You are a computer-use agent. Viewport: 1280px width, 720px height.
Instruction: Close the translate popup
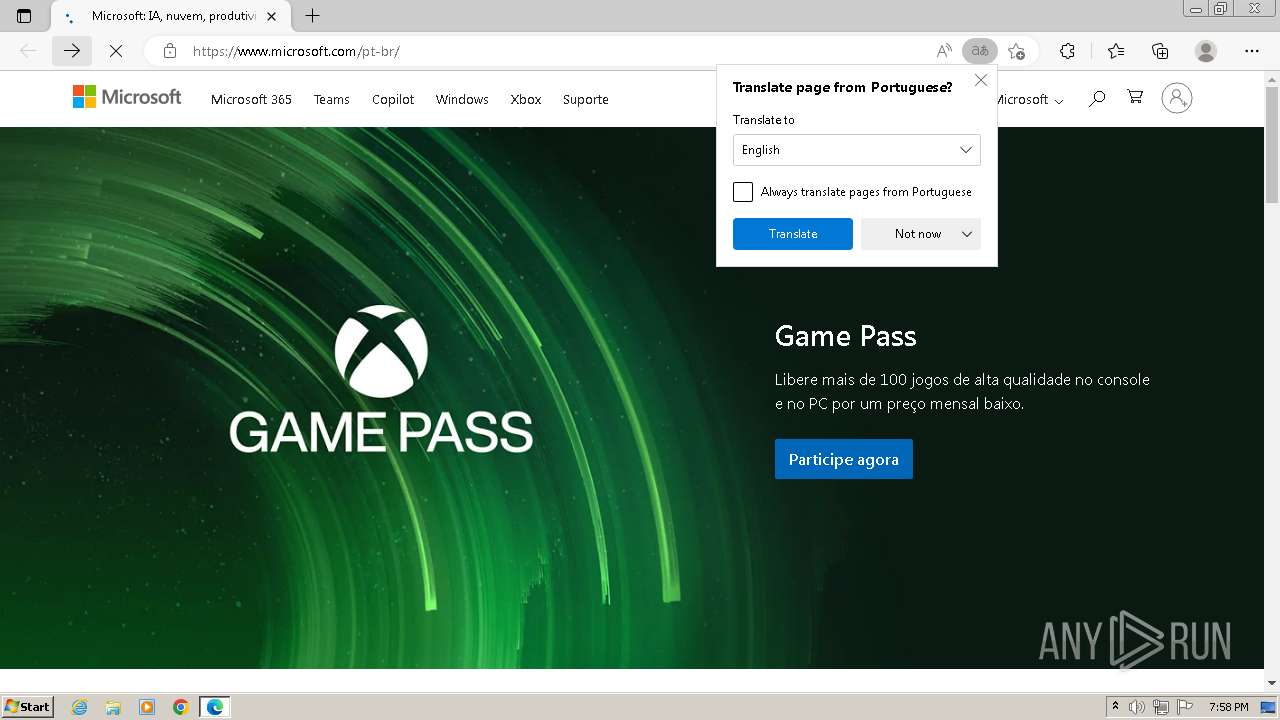(981, 80)
